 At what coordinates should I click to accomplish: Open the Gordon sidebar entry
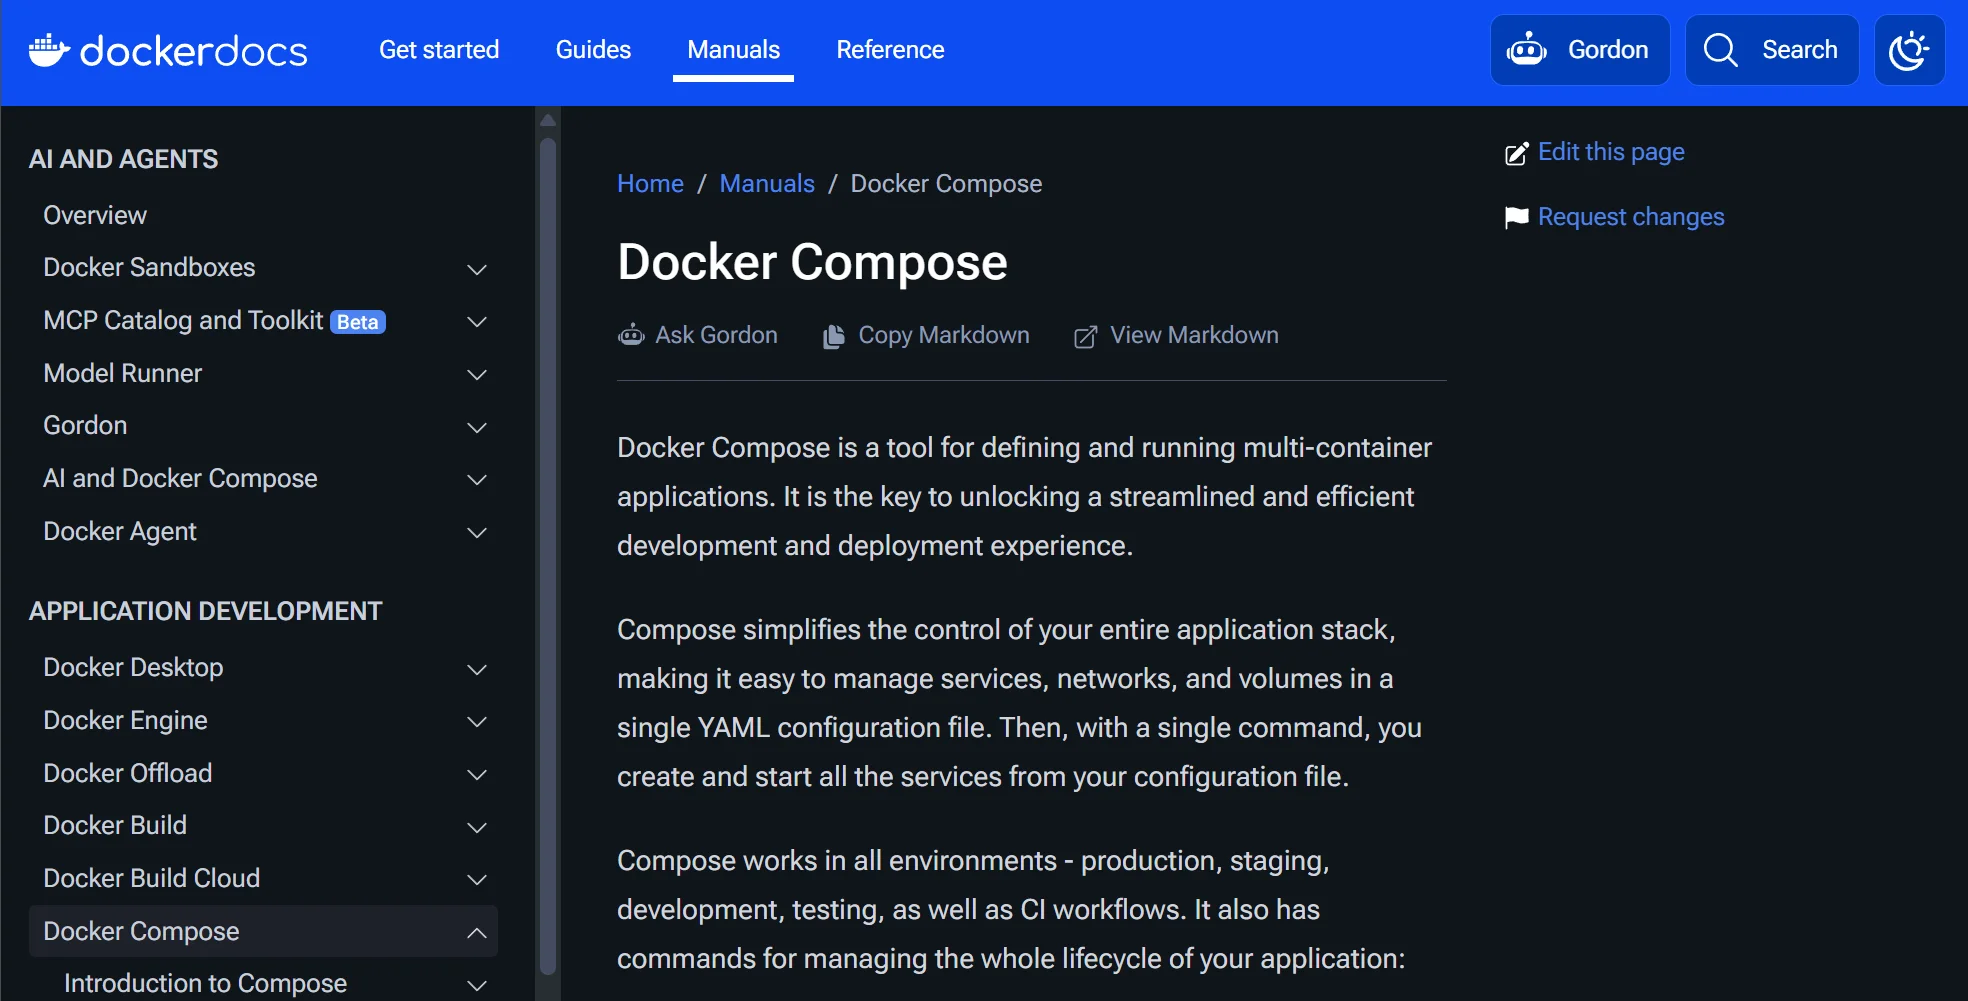[x=85, y=425]
